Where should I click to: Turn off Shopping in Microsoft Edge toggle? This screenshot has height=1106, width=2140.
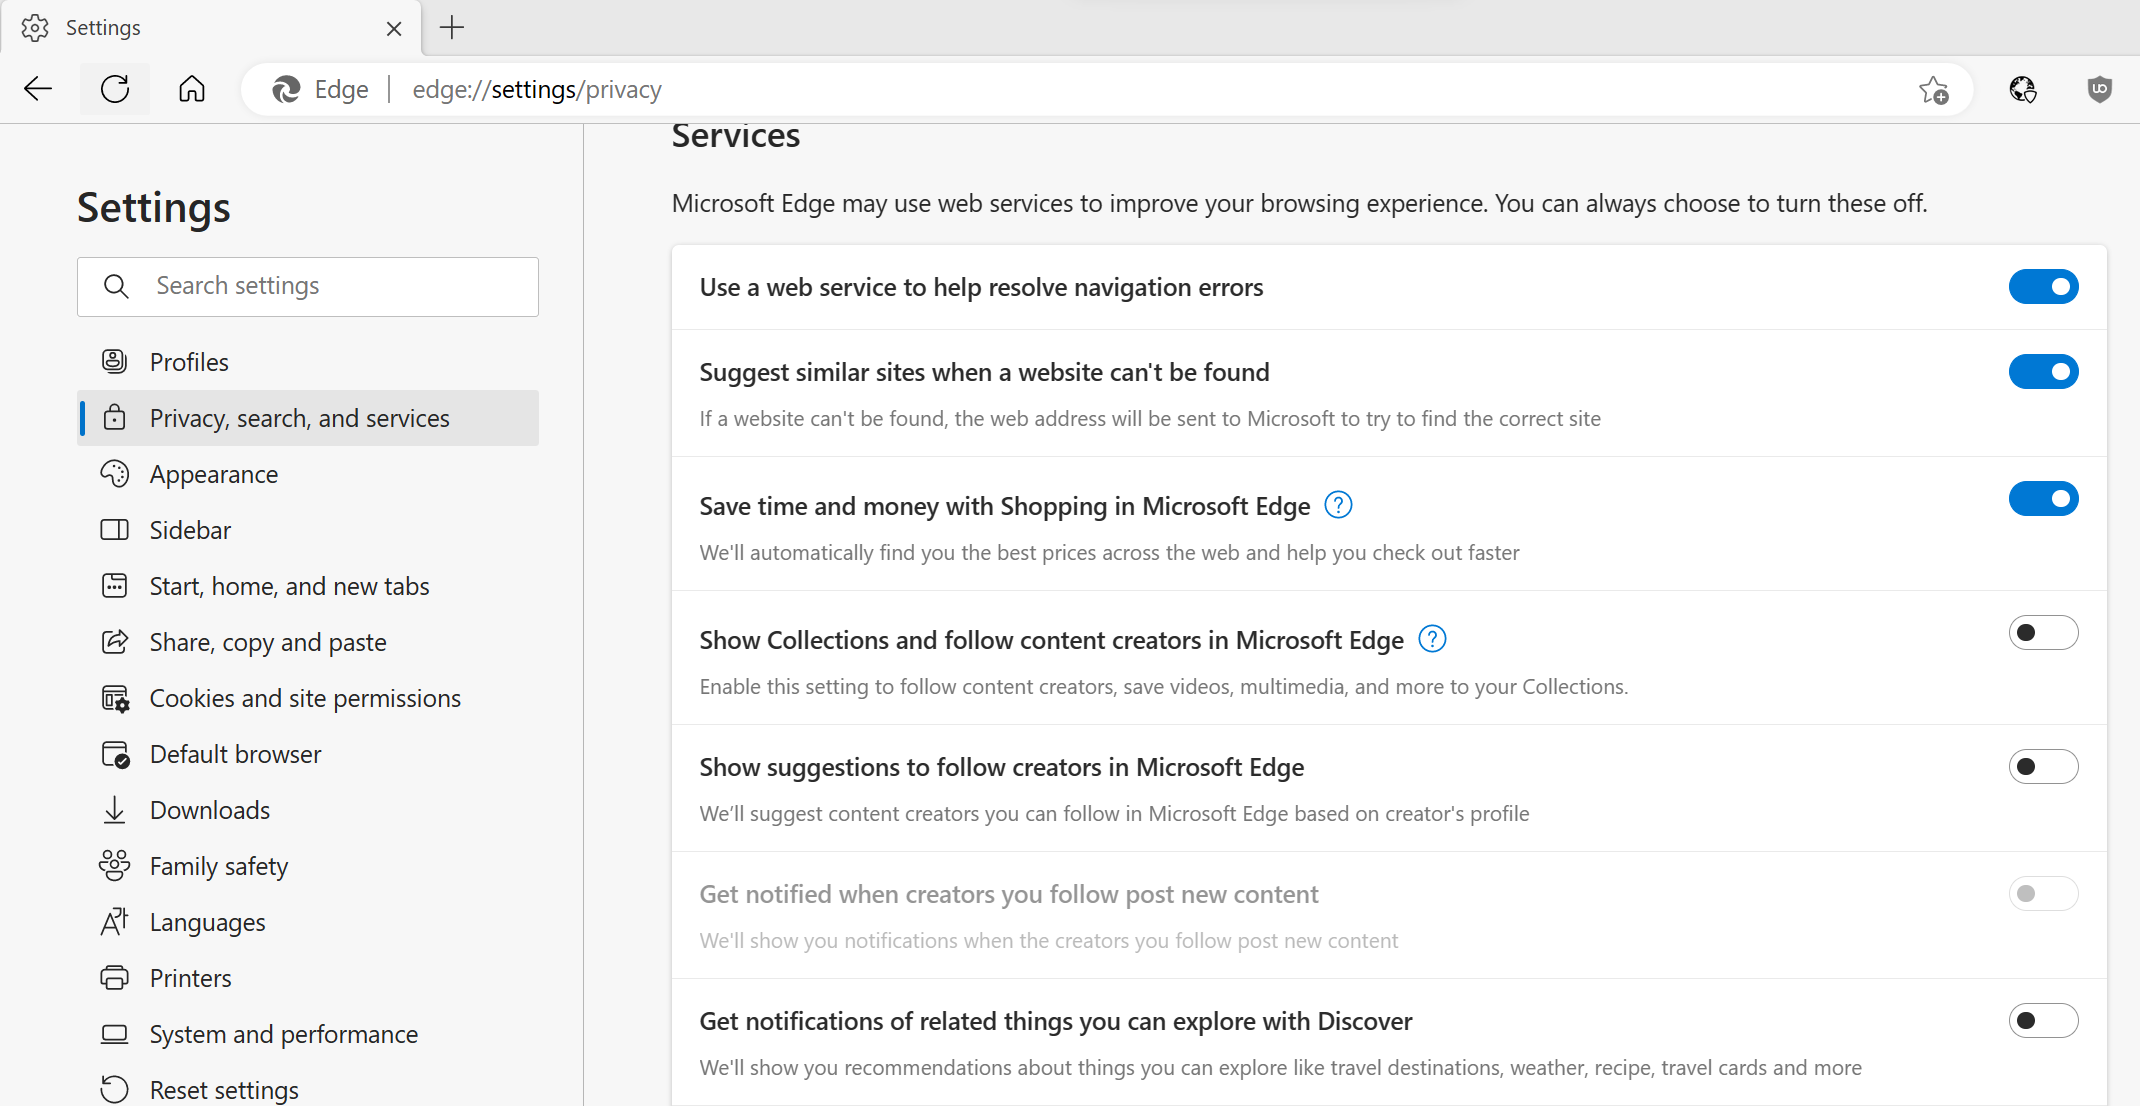tap(2043, 499)
